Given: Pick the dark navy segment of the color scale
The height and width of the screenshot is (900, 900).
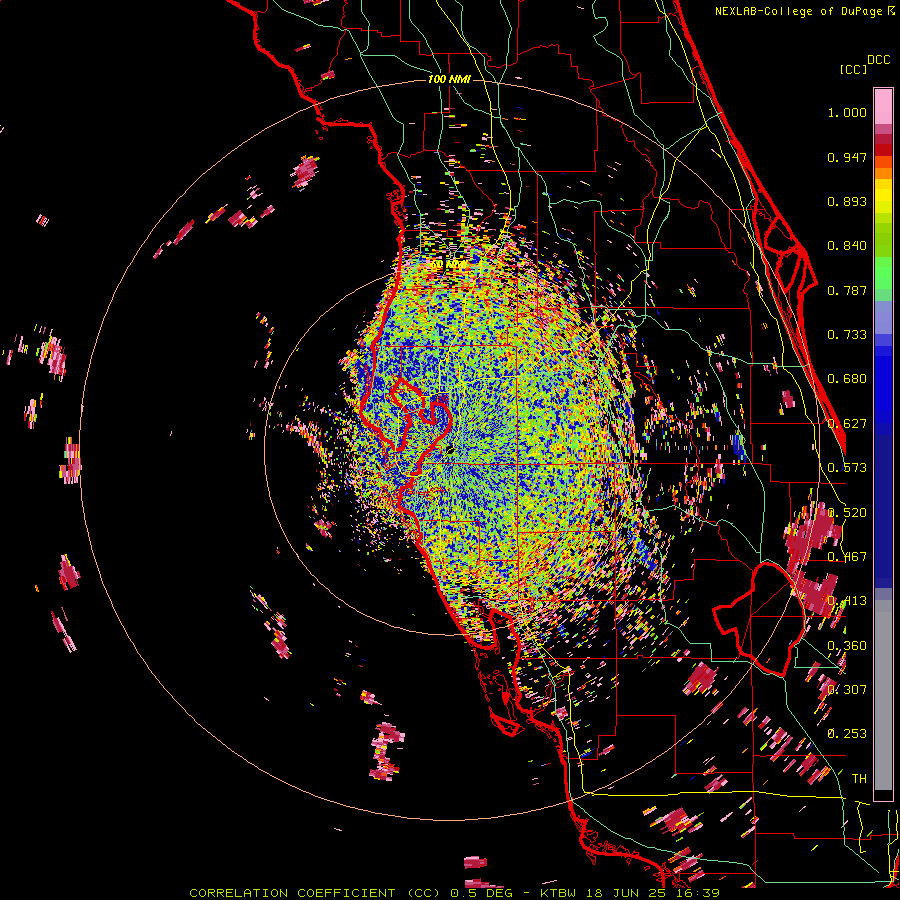Looking at the screenshot, I should pyautogui.click(x=883, y=511).
